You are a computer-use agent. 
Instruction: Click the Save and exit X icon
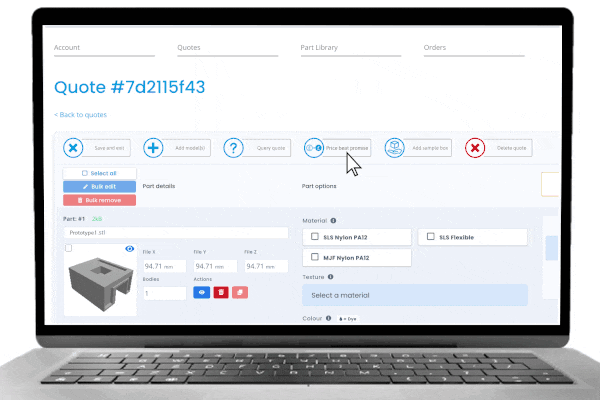(x=74, y=148)
